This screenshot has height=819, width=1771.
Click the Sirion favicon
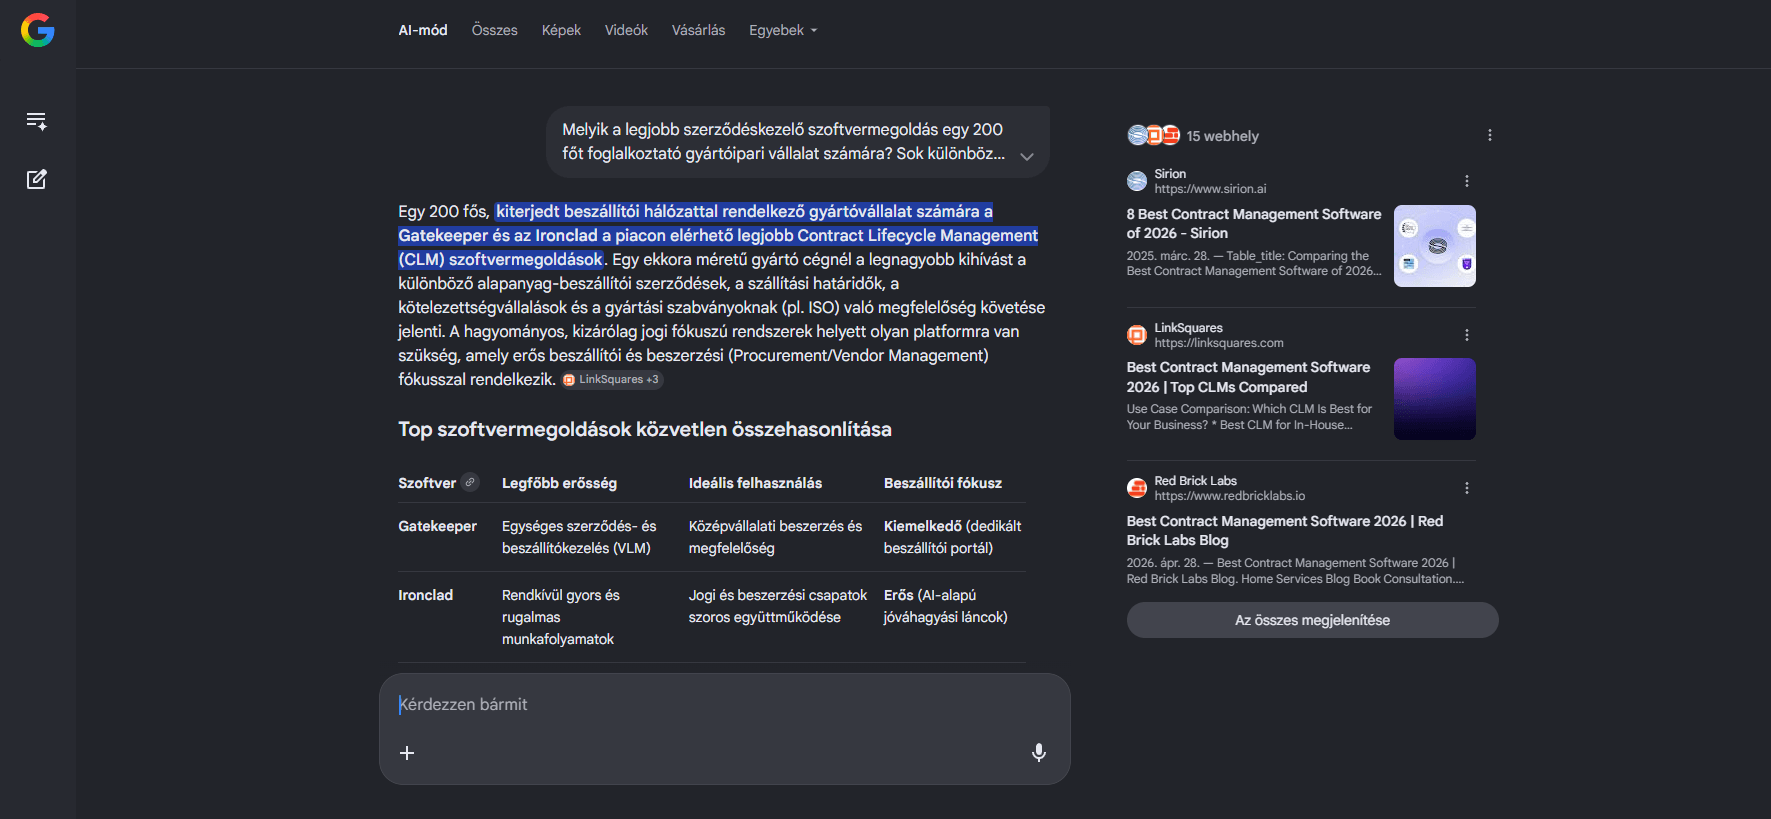[1137, 181]
